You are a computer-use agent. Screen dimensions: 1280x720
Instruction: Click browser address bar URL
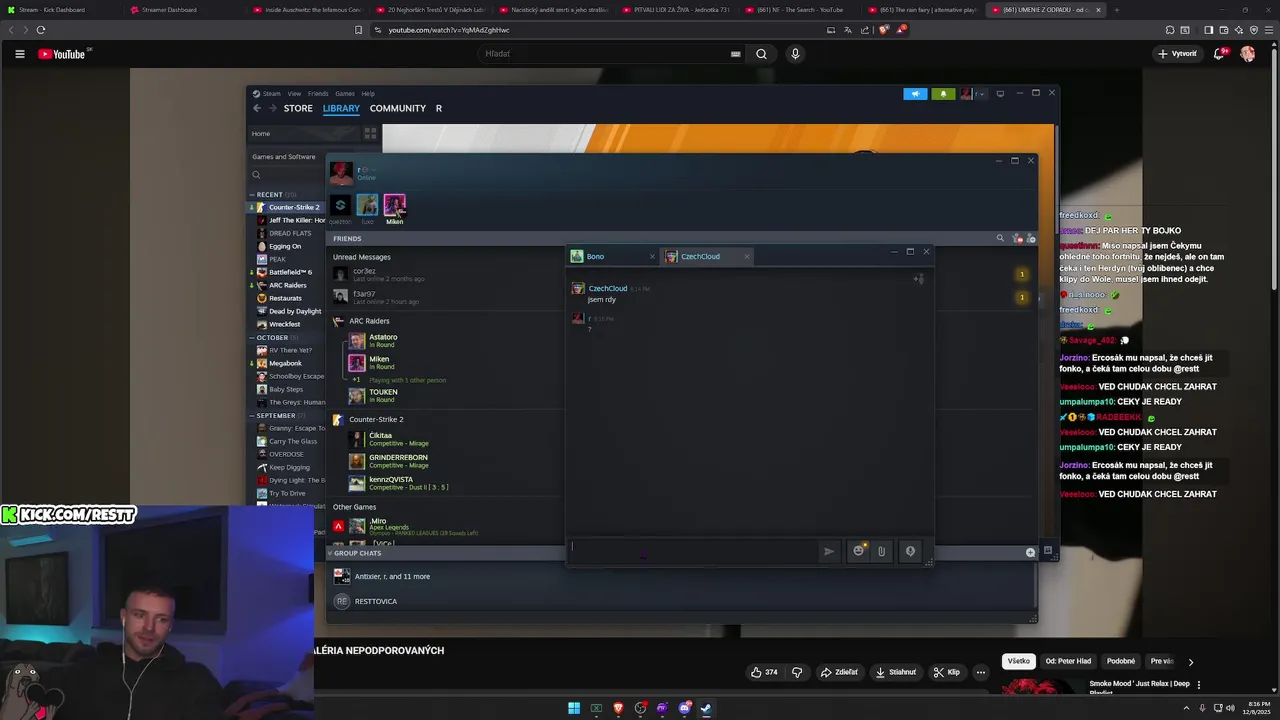(x=448, y=30)
